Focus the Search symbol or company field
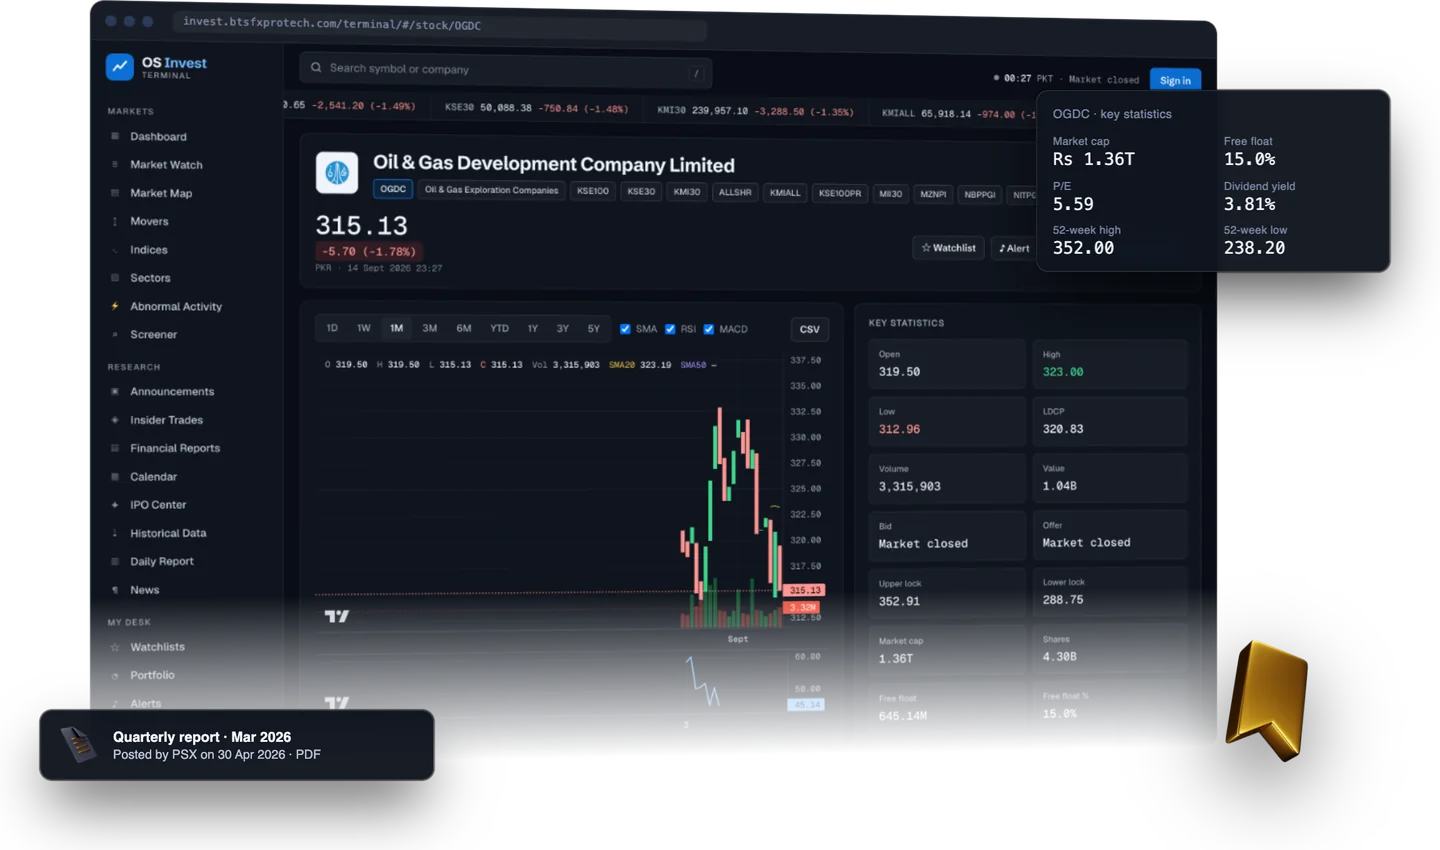 pos(505,70)
